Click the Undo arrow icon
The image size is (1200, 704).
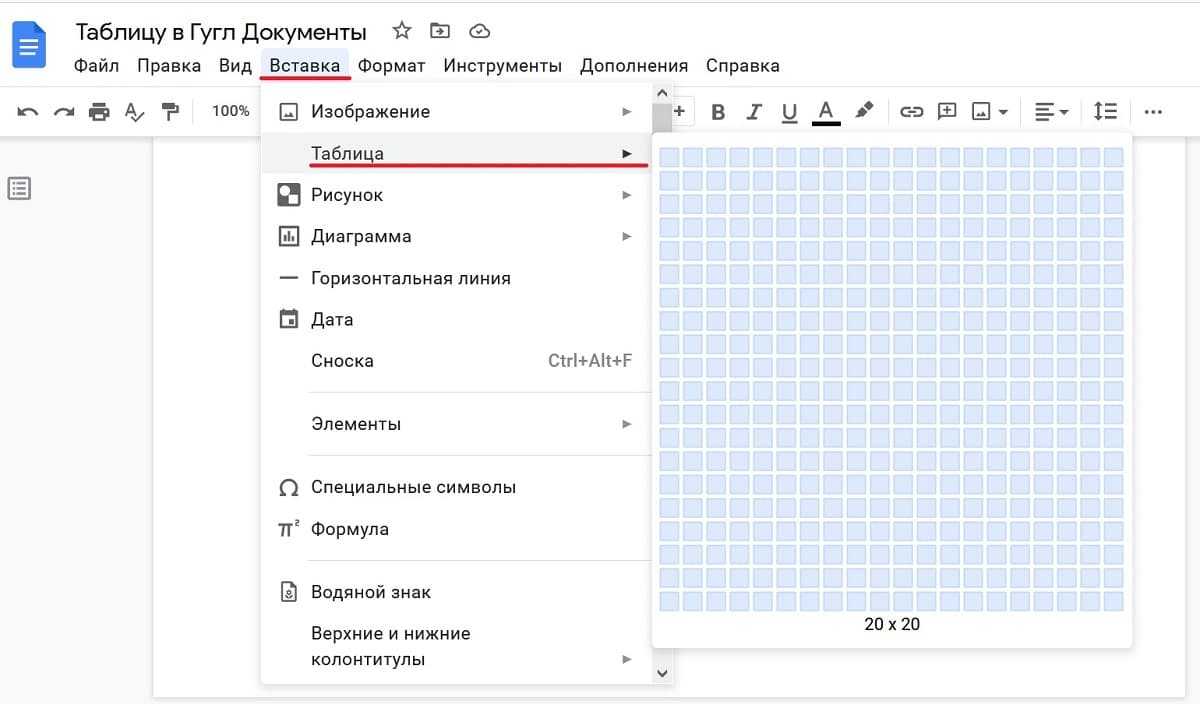[x=28, y=112]
